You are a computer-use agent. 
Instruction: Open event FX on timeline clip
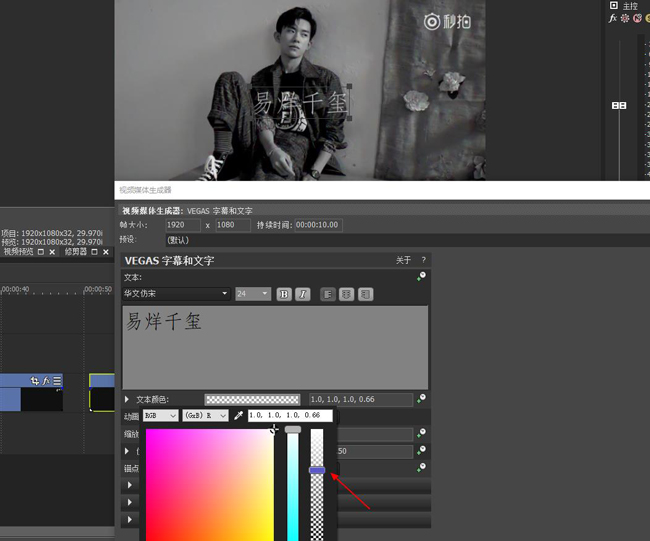pos(46,380)
